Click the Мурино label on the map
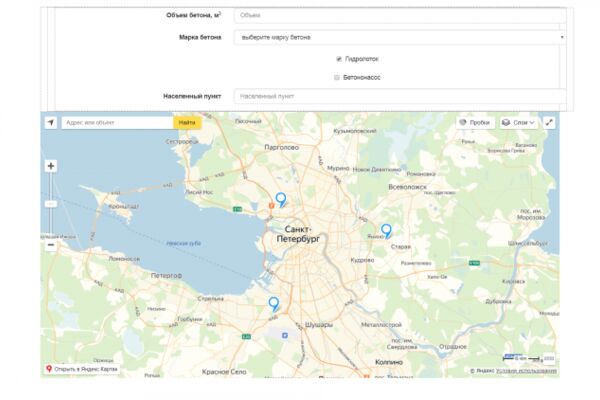600x400 pixels. point(338,168)
